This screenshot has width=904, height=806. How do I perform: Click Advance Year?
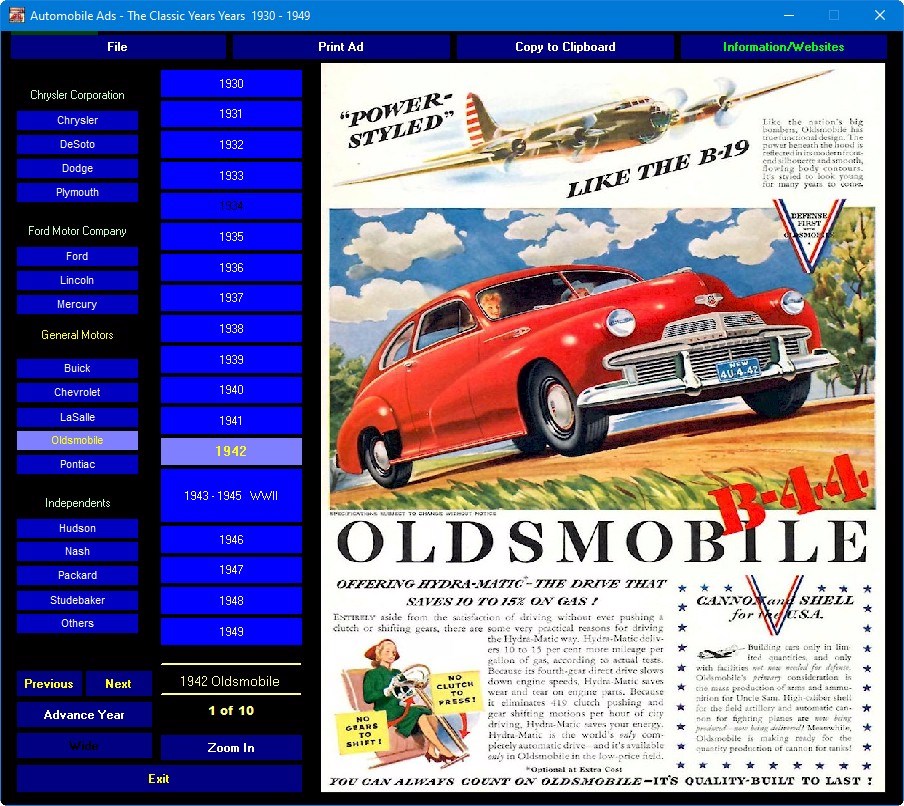pos(83,715)
